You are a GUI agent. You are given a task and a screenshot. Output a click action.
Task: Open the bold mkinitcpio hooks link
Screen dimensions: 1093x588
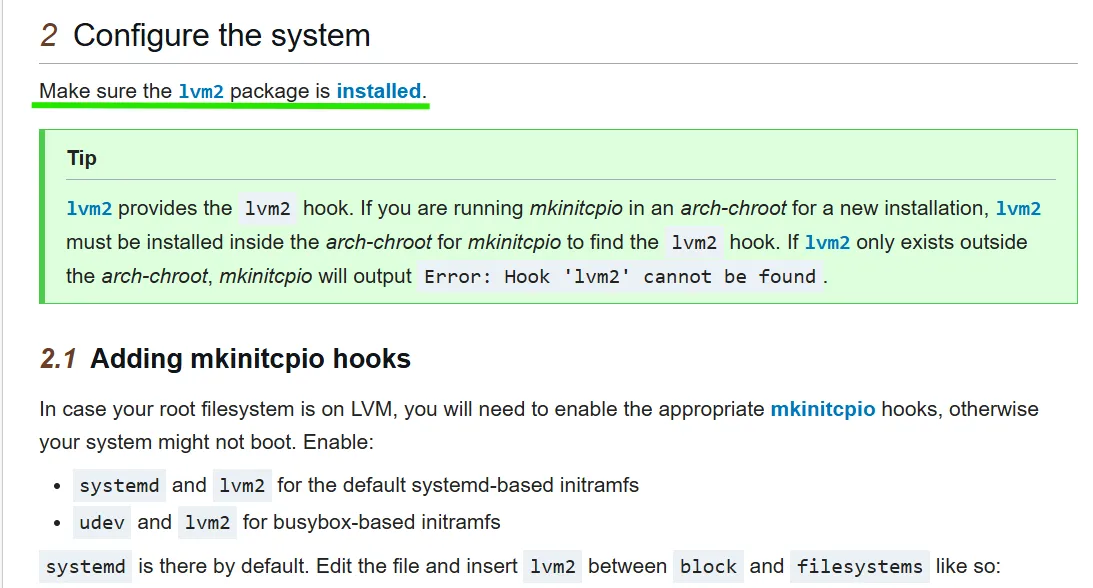click(x=823, y=409)
